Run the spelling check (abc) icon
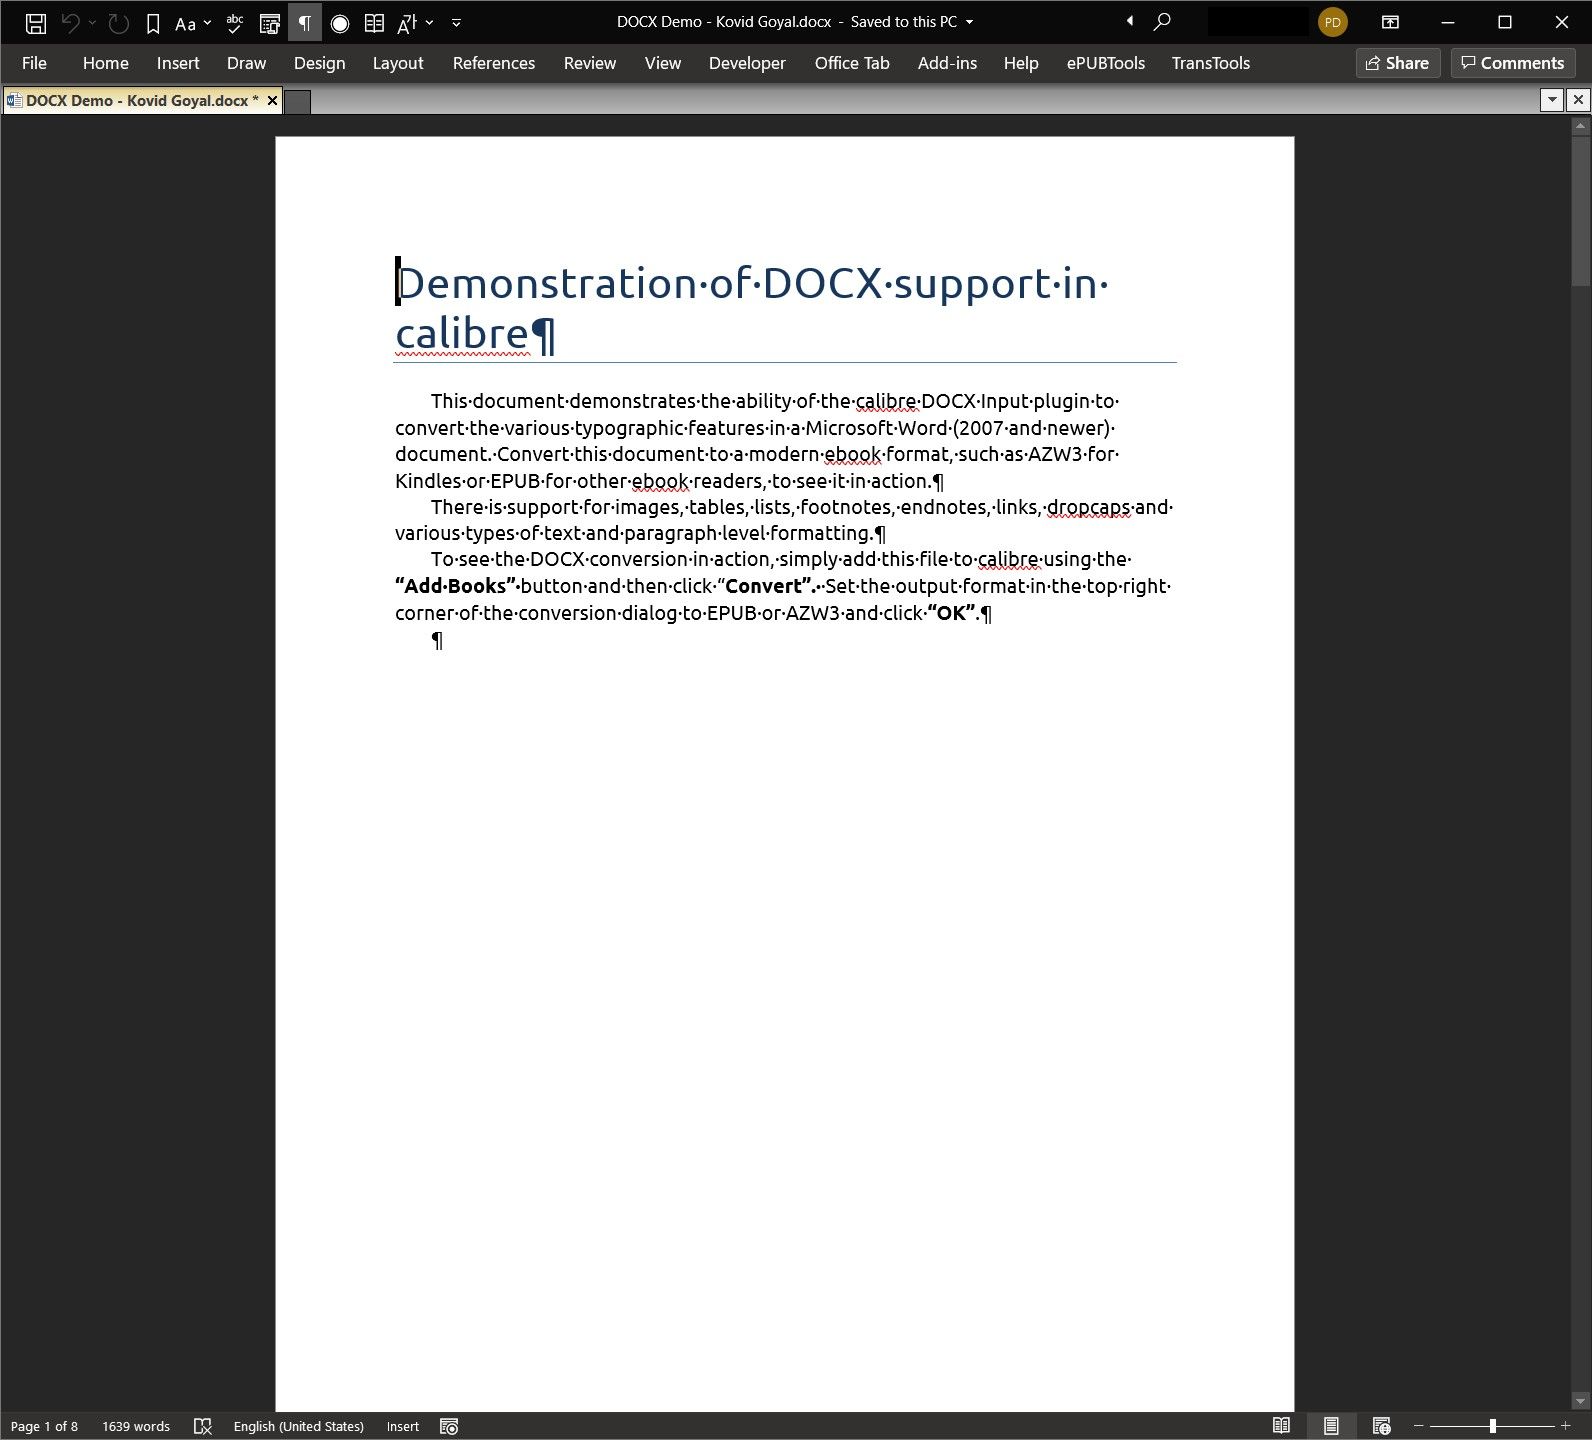 pos(235,22)
